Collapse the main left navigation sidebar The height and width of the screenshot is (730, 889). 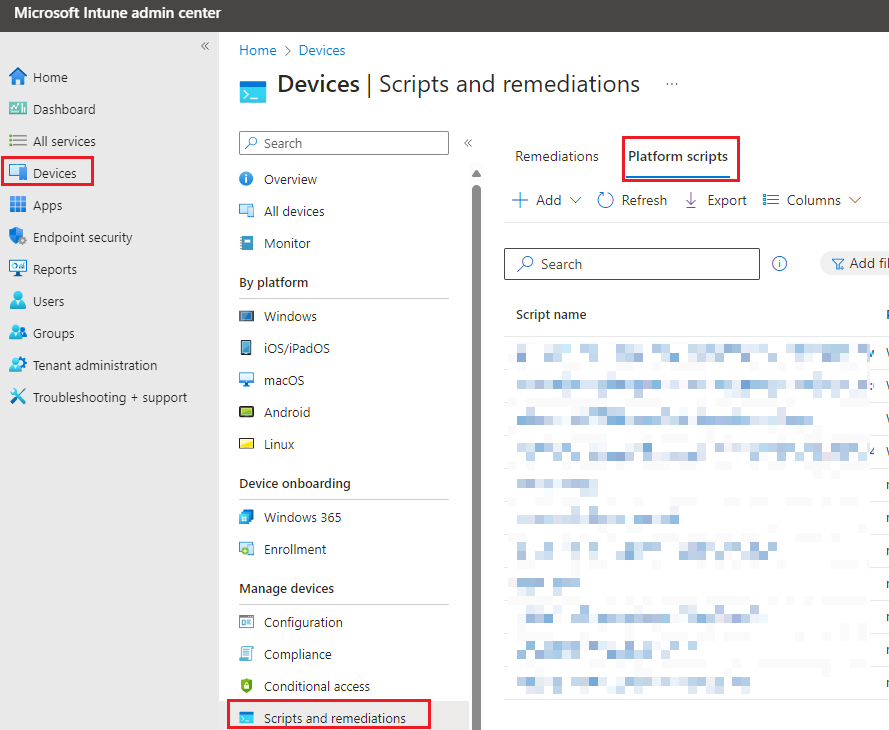205,46
